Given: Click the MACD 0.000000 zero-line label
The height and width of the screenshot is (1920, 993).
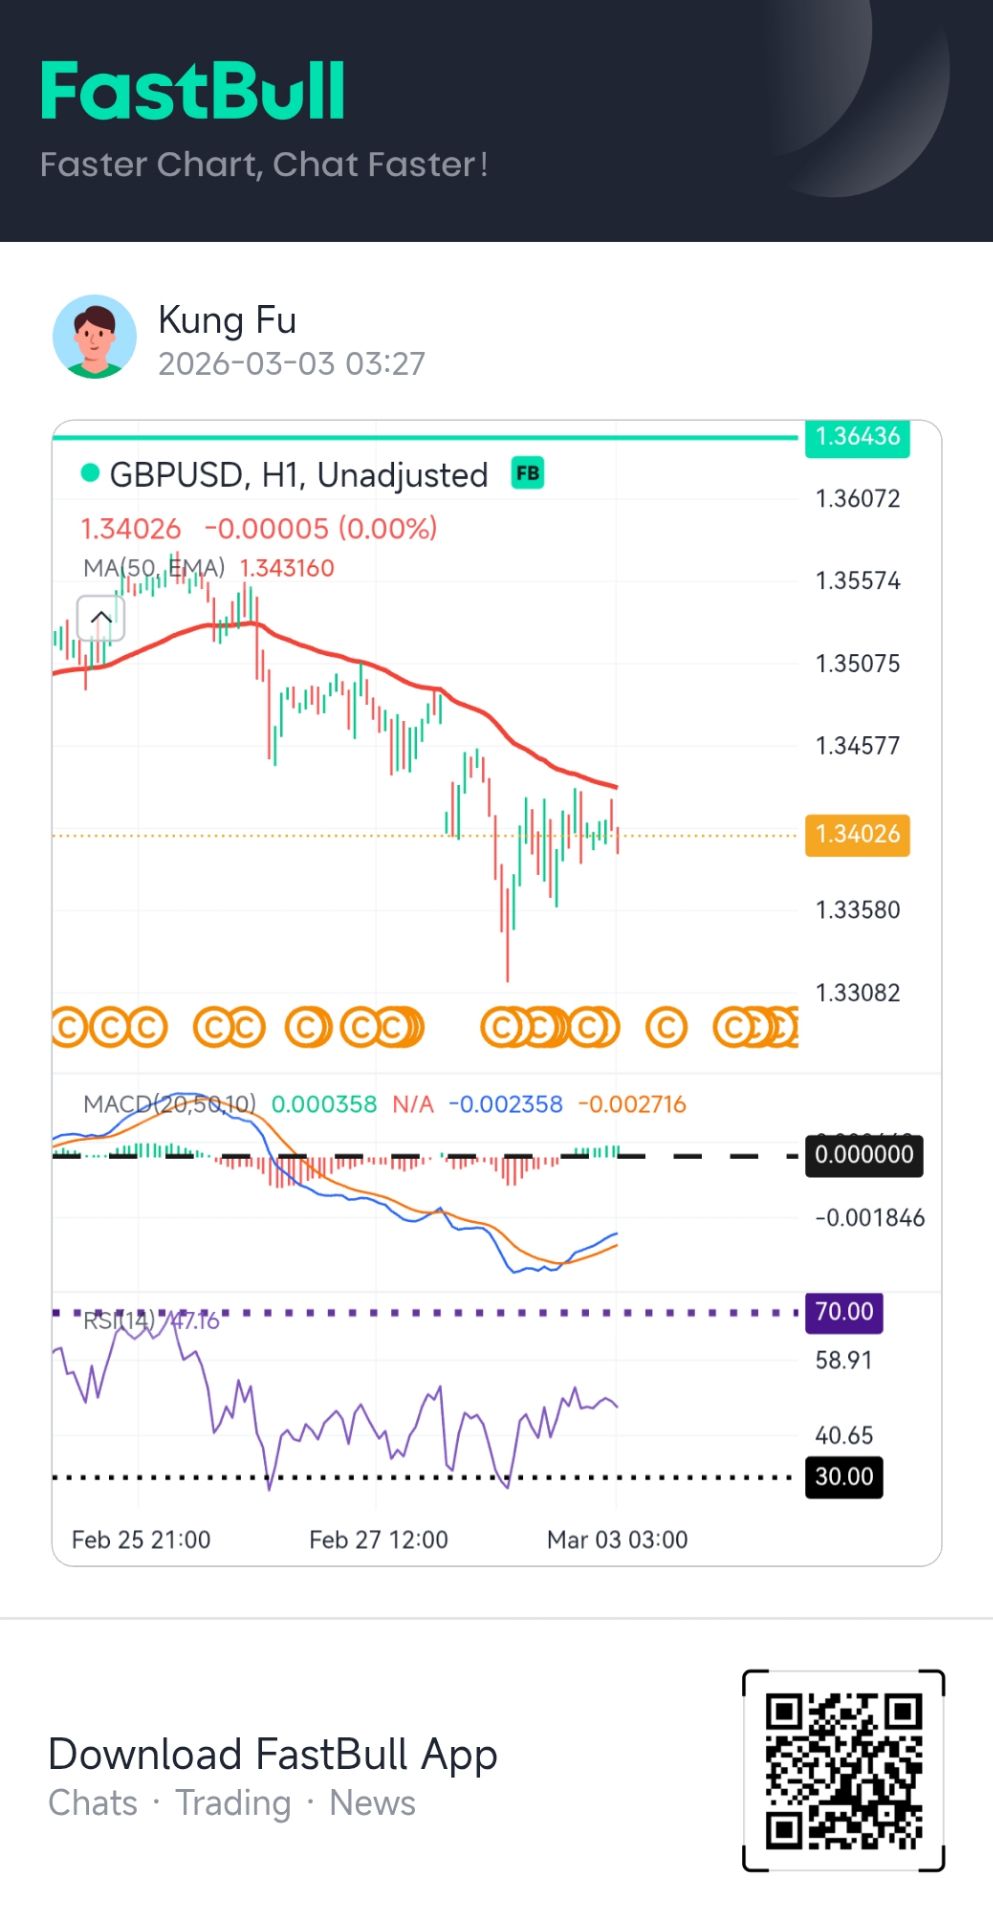Looking at the screenshot, I should pyautogui.click(x=863, y=1155).
